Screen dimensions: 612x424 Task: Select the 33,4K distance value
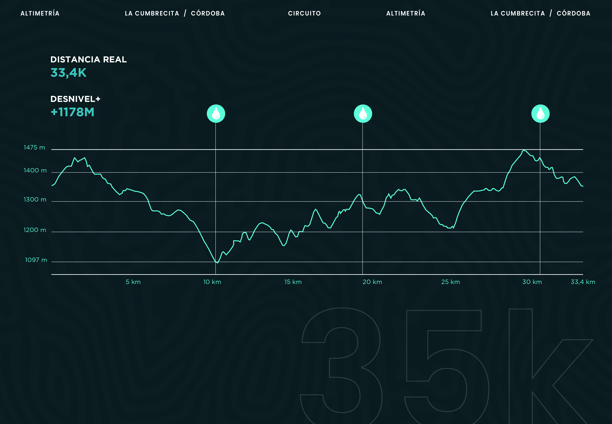(68, 73)
